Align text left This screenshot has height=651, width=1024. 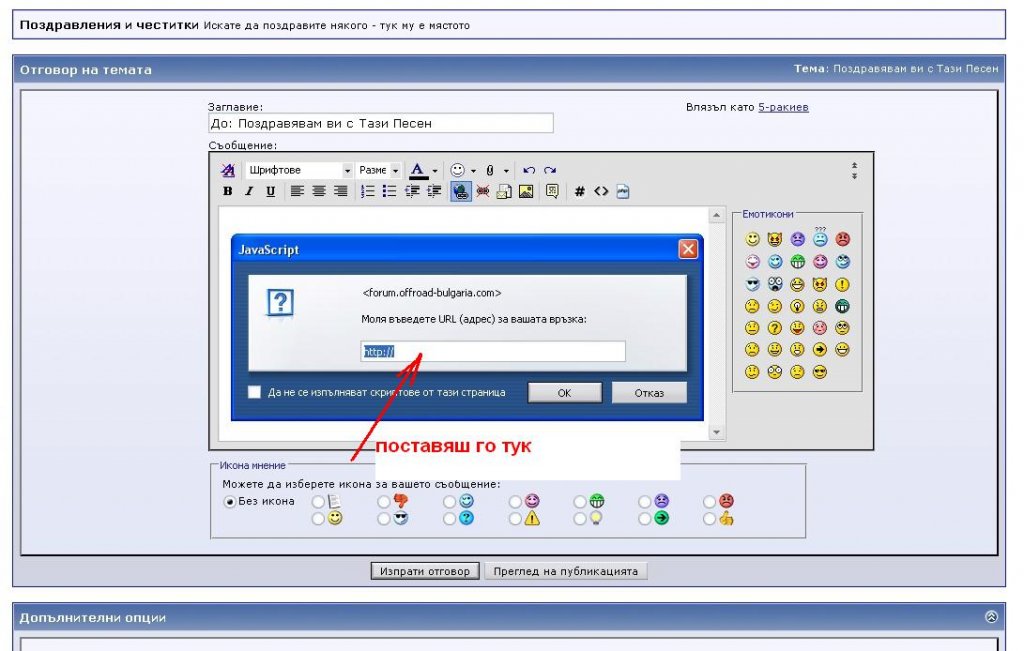pos(297,191)
